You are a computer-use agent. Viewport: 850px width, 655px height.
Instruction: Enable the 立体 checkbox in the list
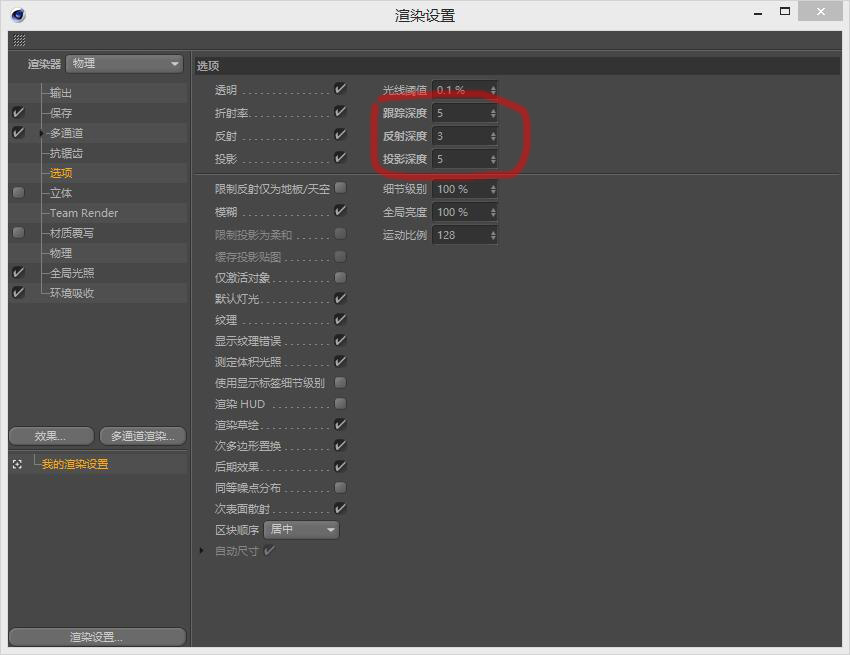[18, 192]
